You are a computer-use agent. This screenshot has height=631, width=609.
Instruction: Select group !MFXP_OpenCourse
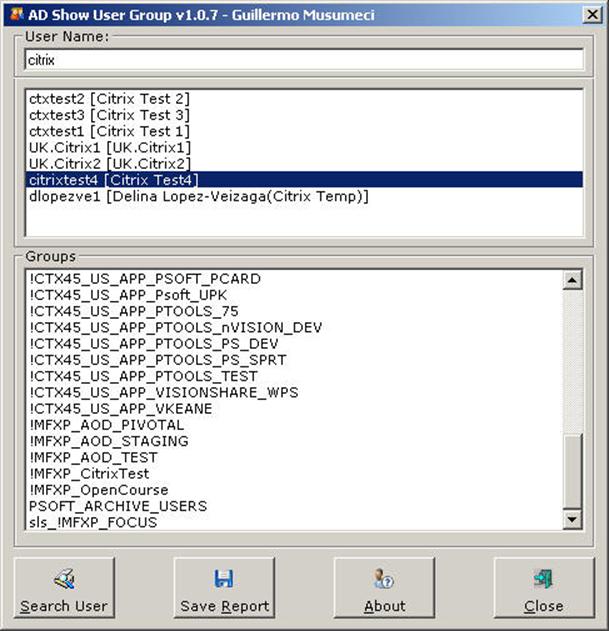coord(294,490)
